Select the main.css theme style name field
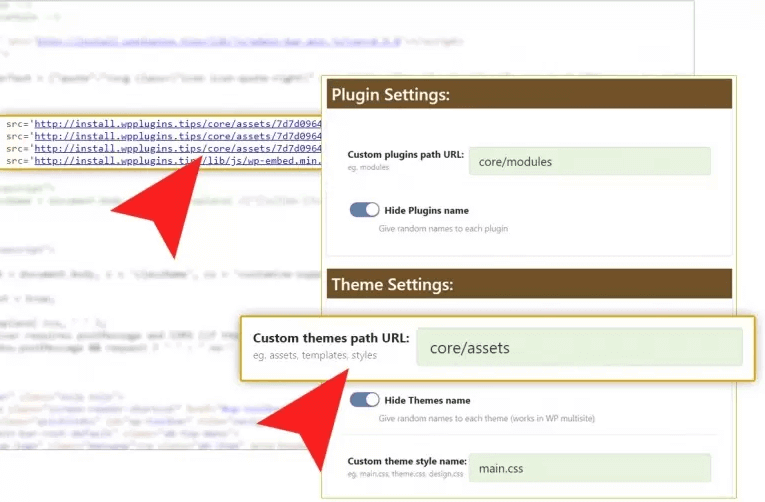The image size is (765, 502). [589, 467]
